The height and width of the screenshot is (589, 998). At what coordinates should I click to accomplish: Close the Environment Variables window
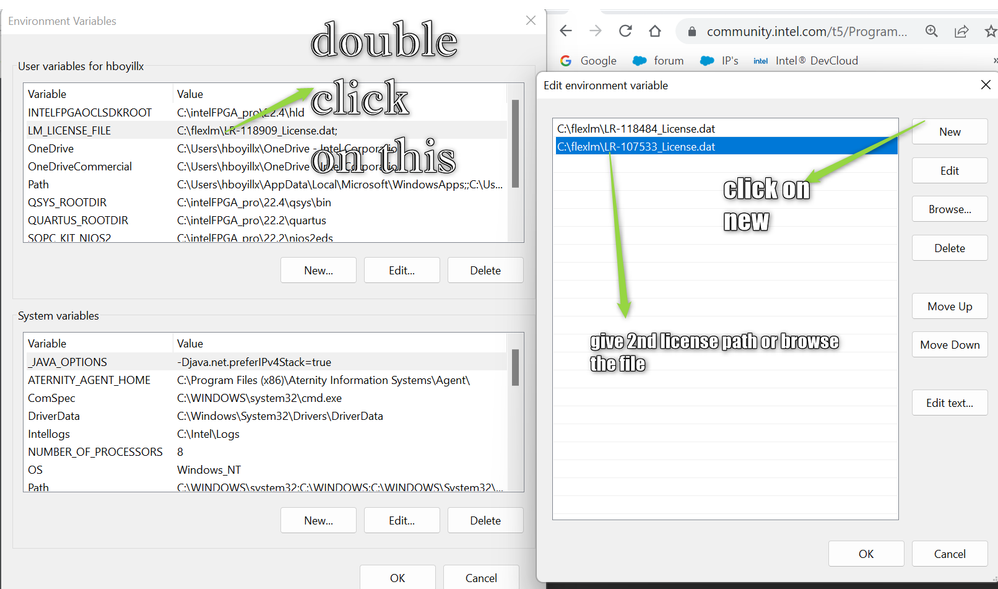click(531, 20)
